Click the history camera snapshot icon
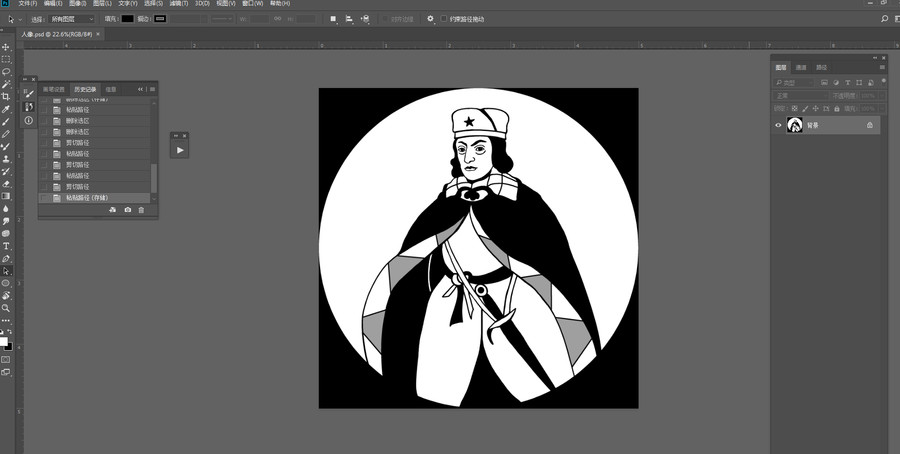The image size is (900, 454). (127, 210)
